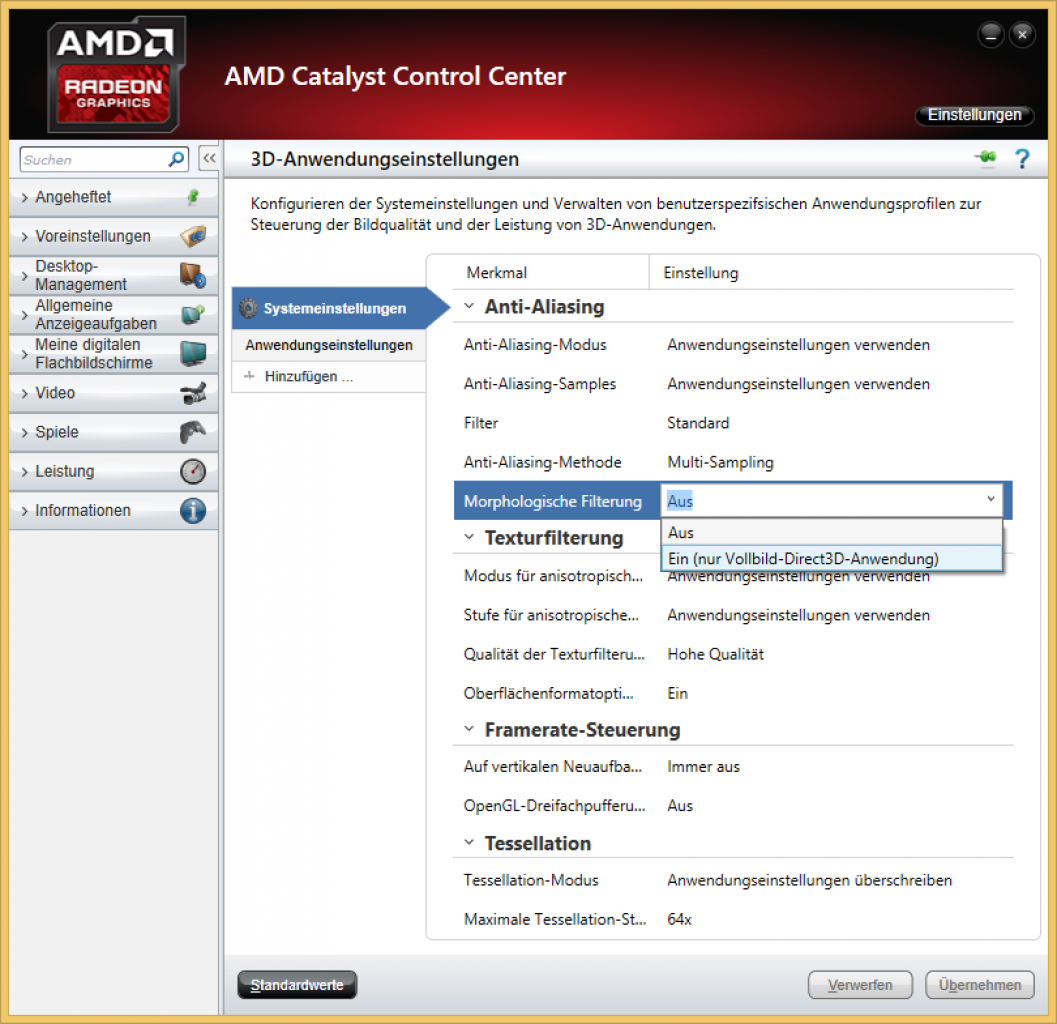
Task: Click the Filter value 'Standard'
Action: point(698,423)
